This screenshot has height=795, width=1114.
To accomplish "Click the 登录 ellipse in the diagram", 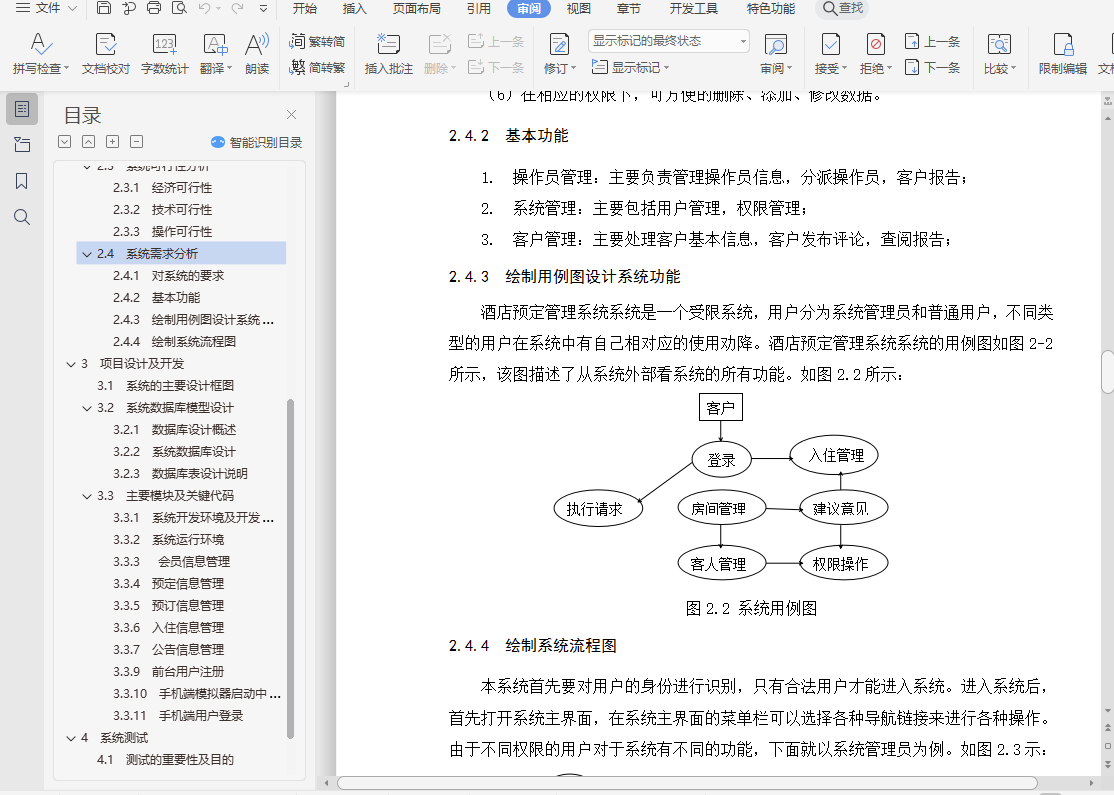I will tap(721, 460).
